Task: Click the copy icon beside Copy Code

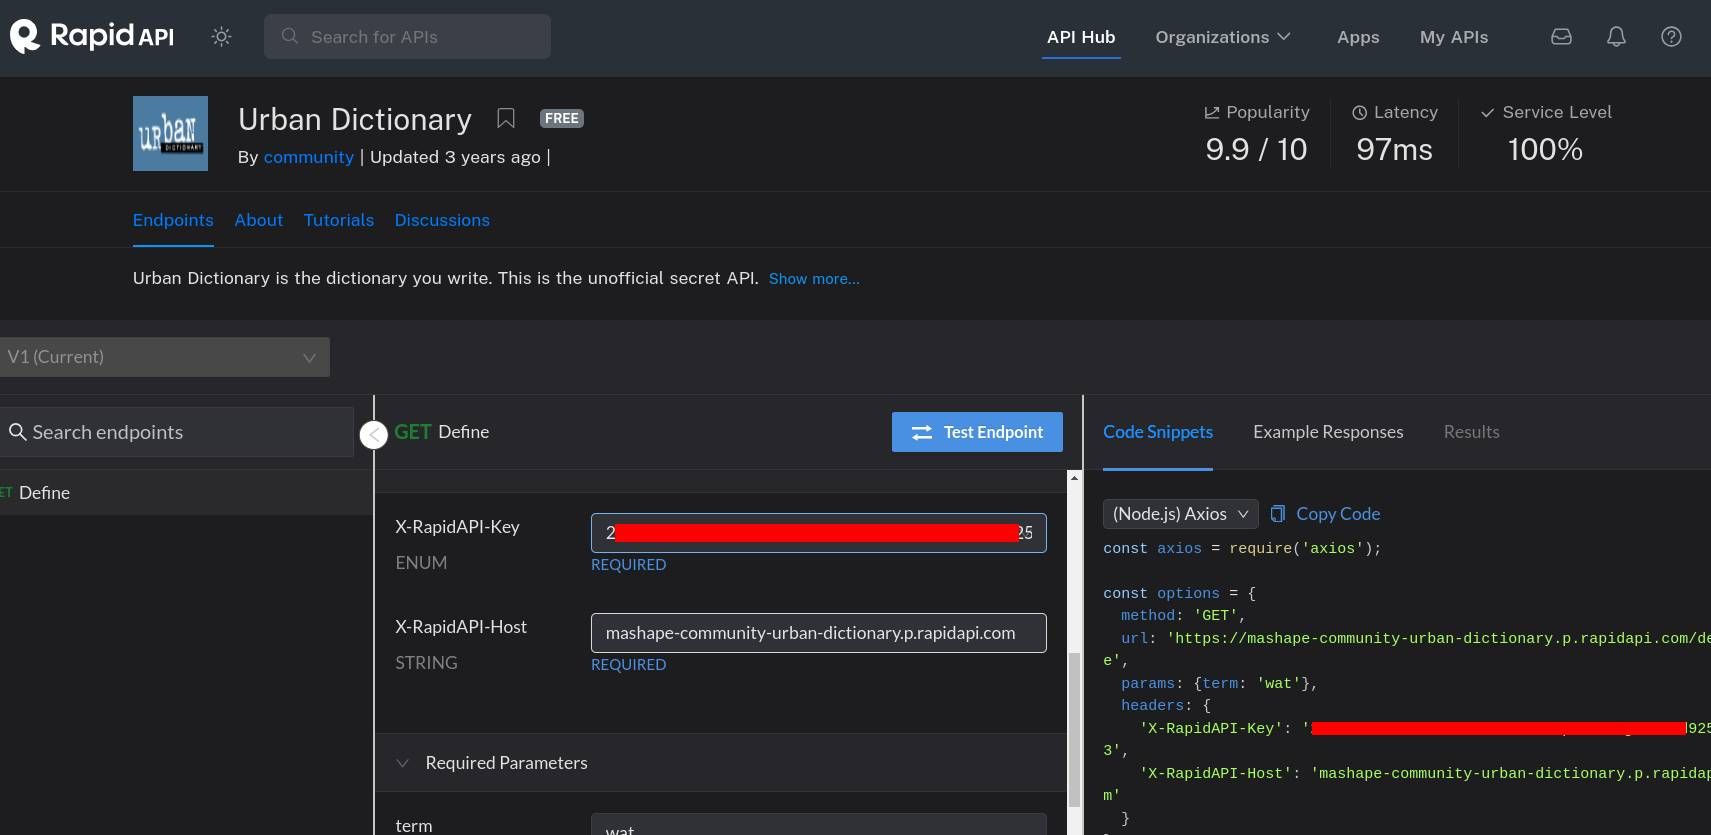Action: (1277, 514)
